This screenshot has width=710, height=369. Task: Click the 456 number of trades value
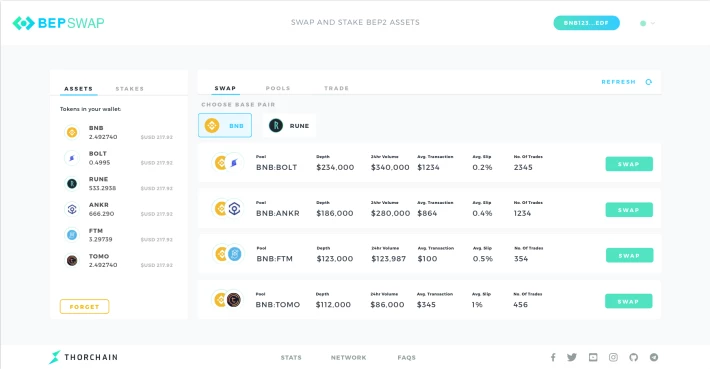point(520,305)
